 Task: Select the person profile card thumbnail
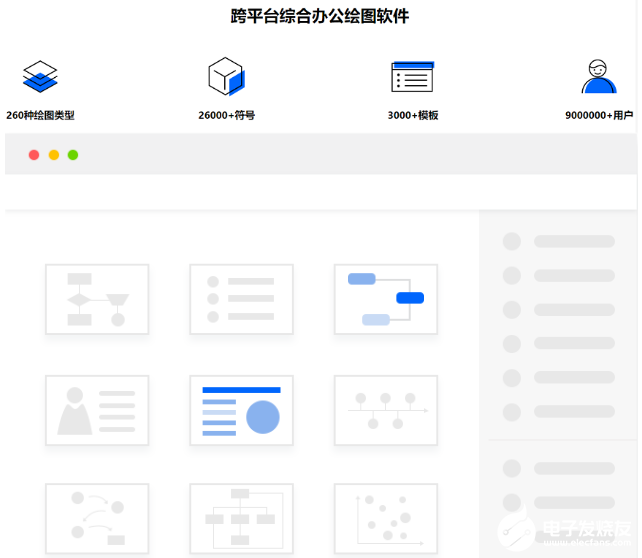97,410
